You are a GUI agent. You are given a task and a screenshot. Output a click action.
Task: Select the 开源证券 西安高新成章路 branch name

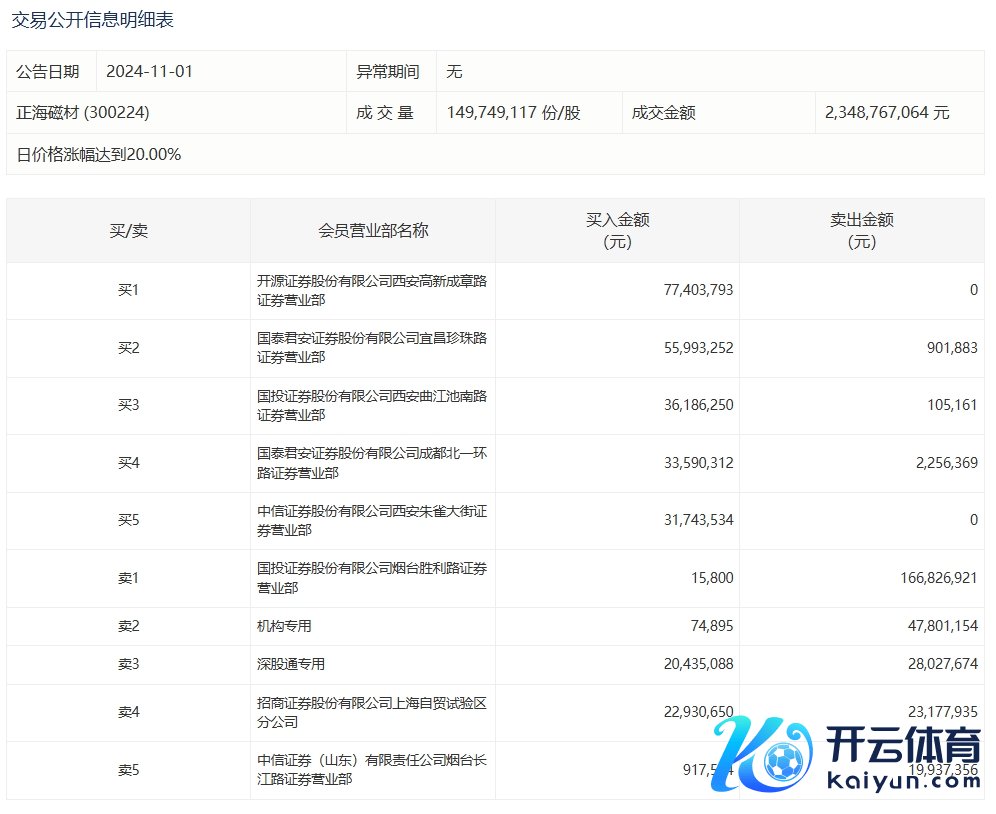[371, 291]
